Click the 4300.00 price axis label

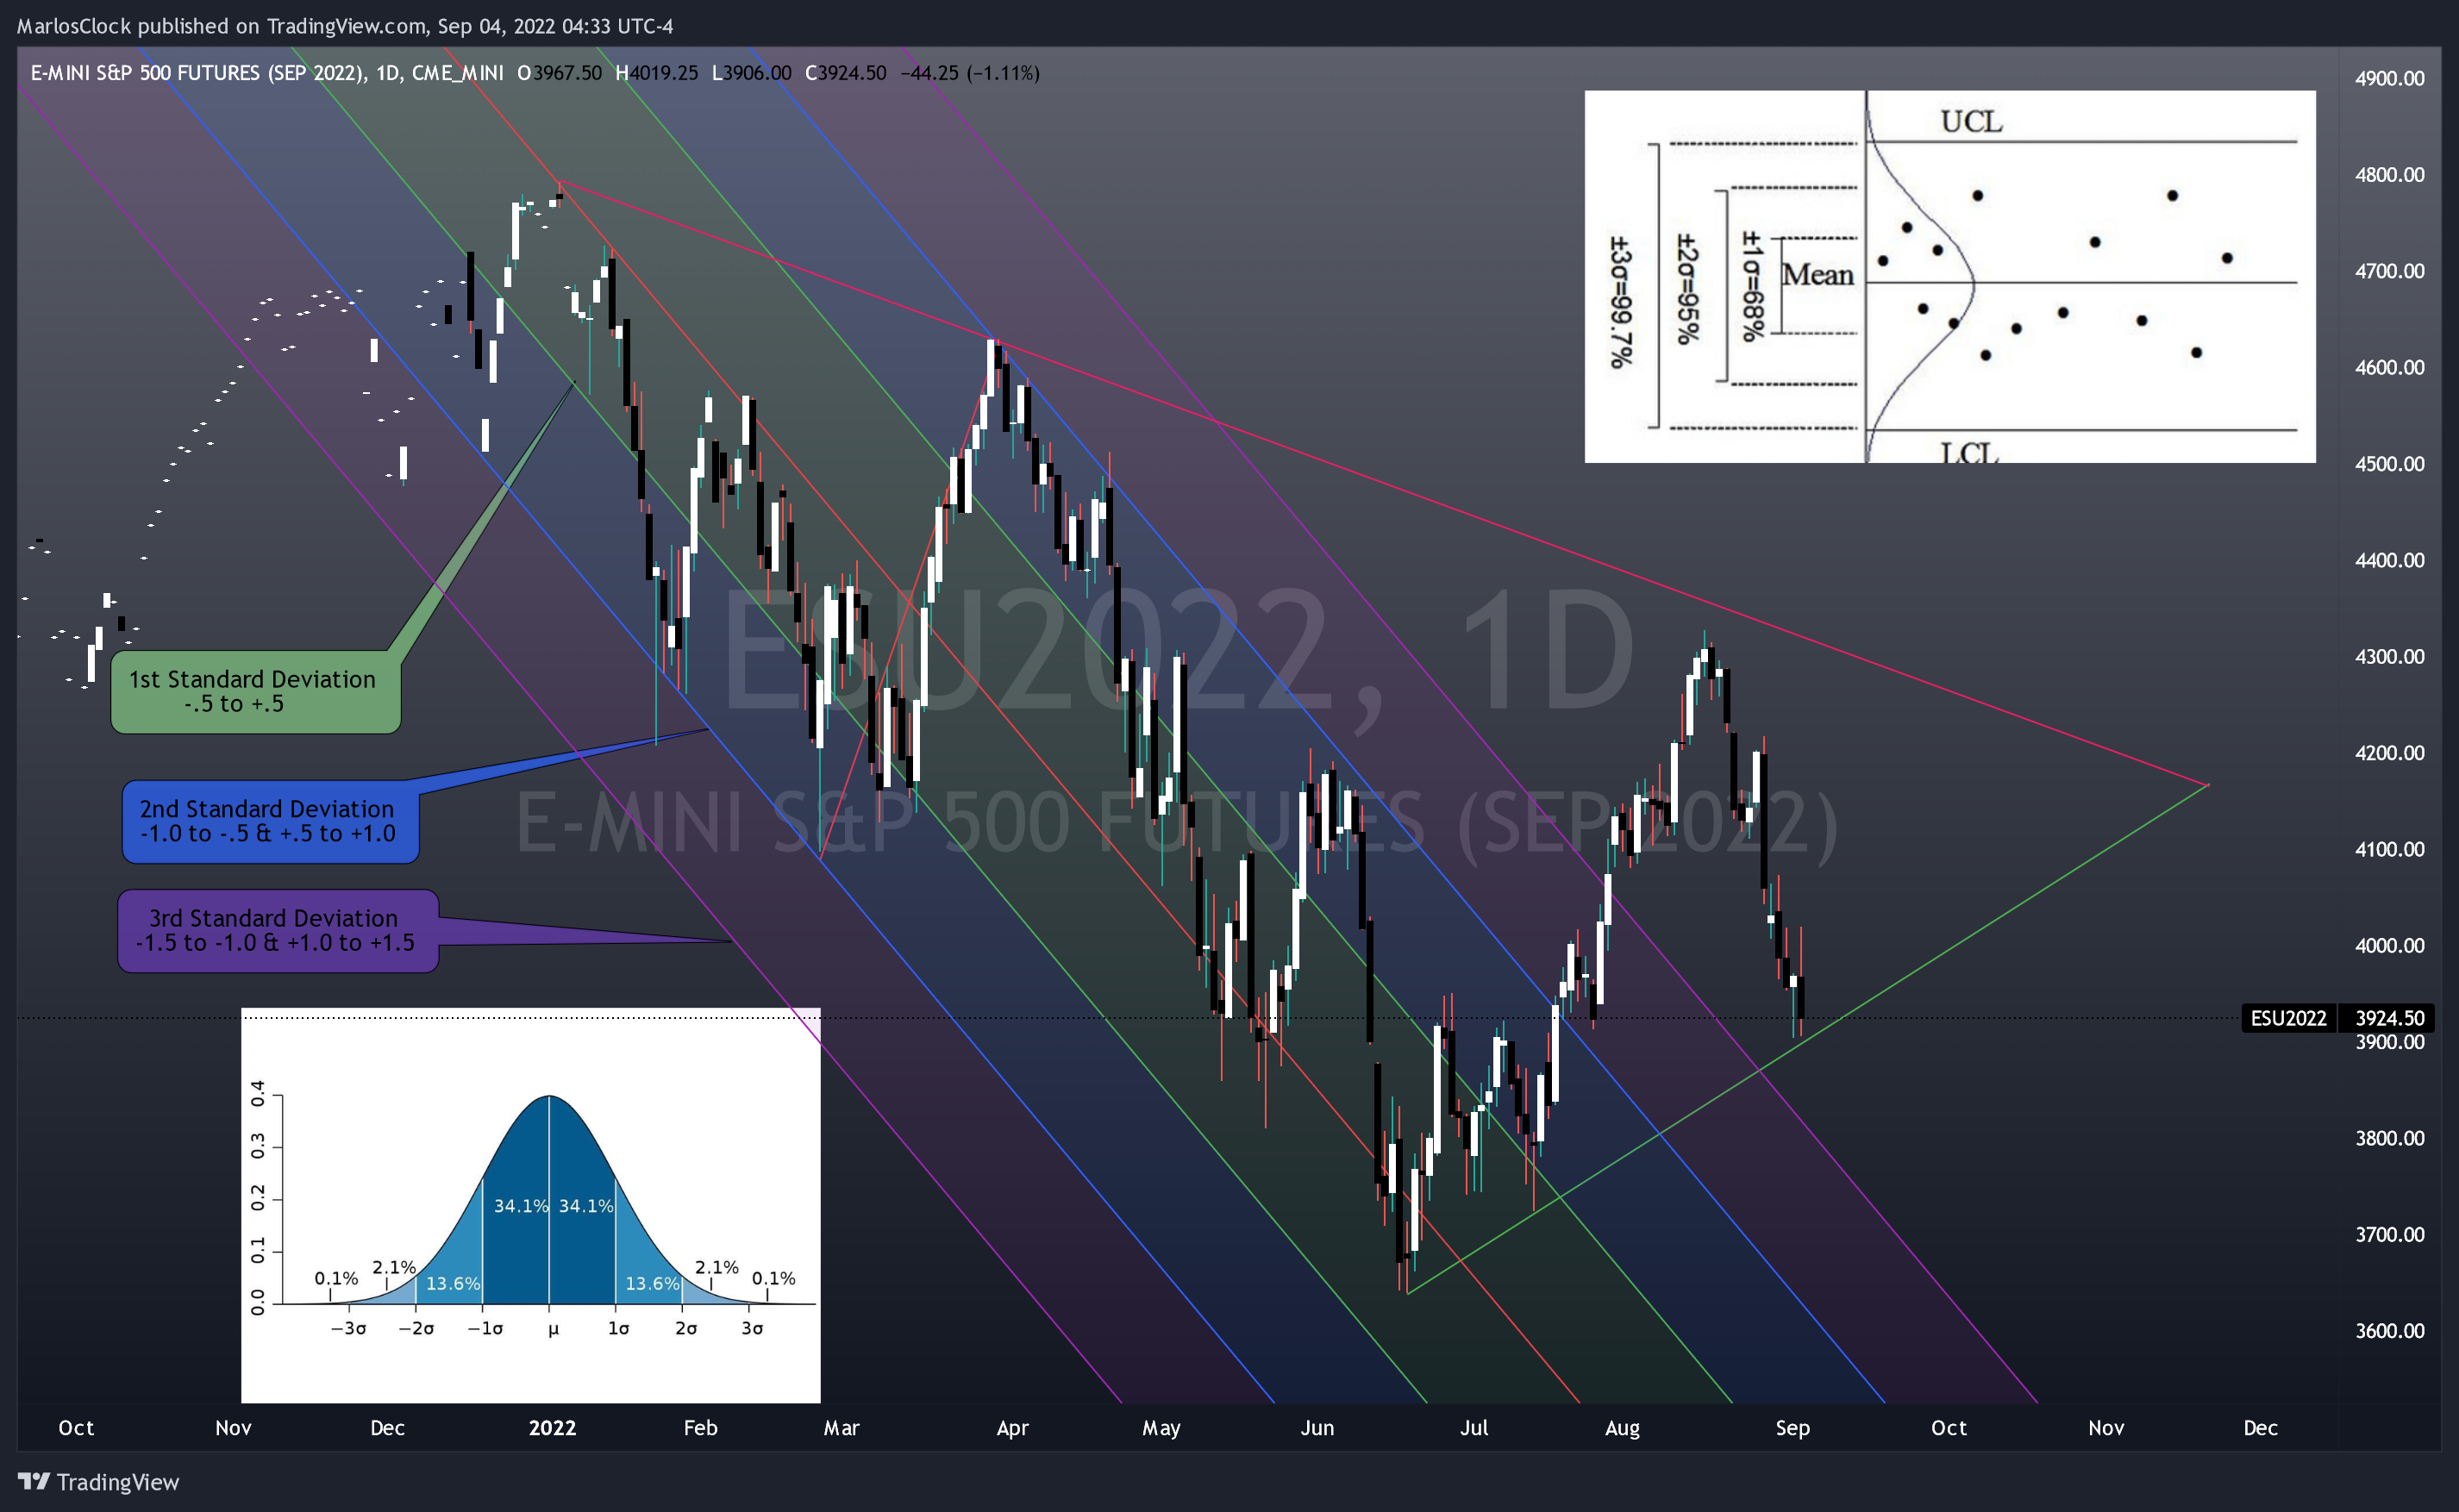[2389, 656]
